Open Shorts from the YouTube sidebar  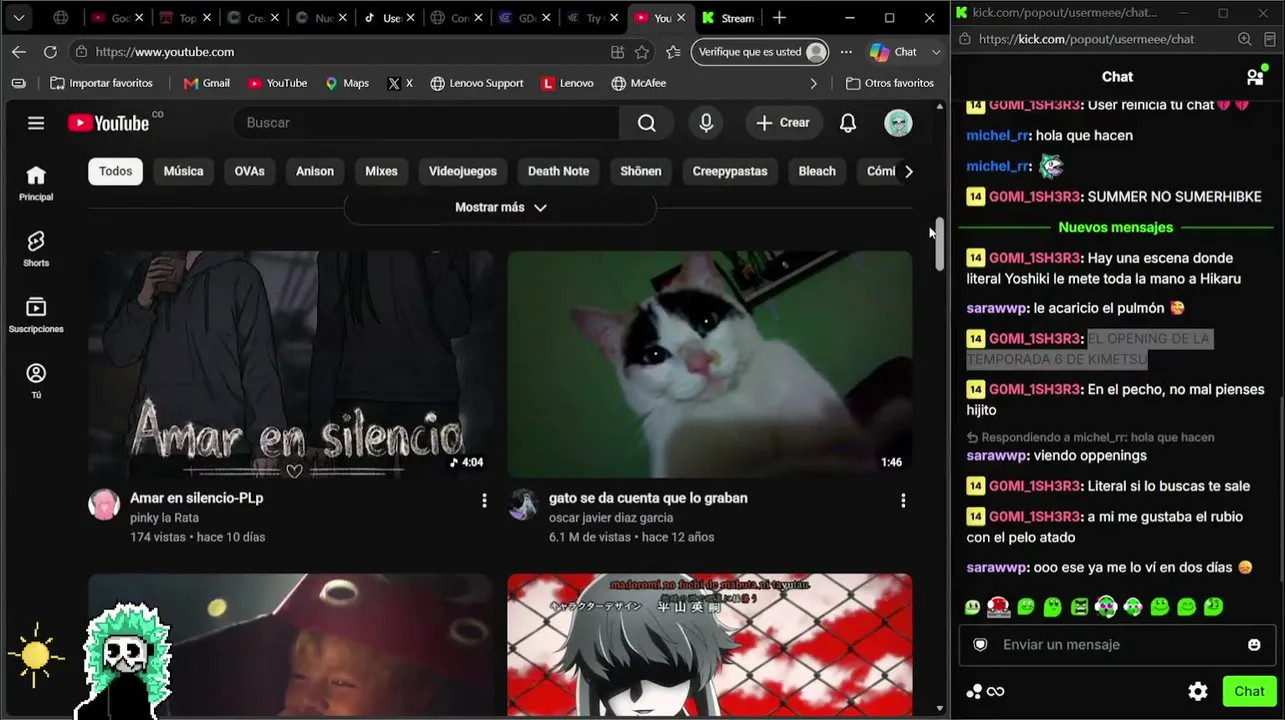pyautogui.click(x=36, y=249)
